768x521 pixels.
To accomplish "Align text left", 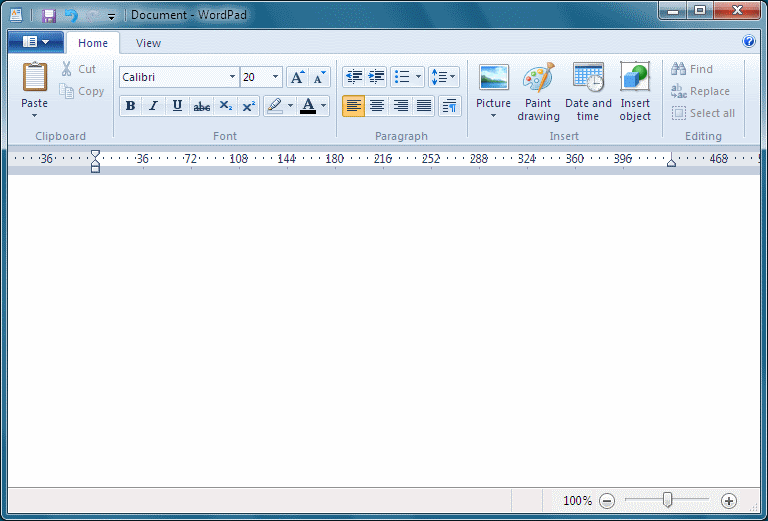I will click(353, 106).
